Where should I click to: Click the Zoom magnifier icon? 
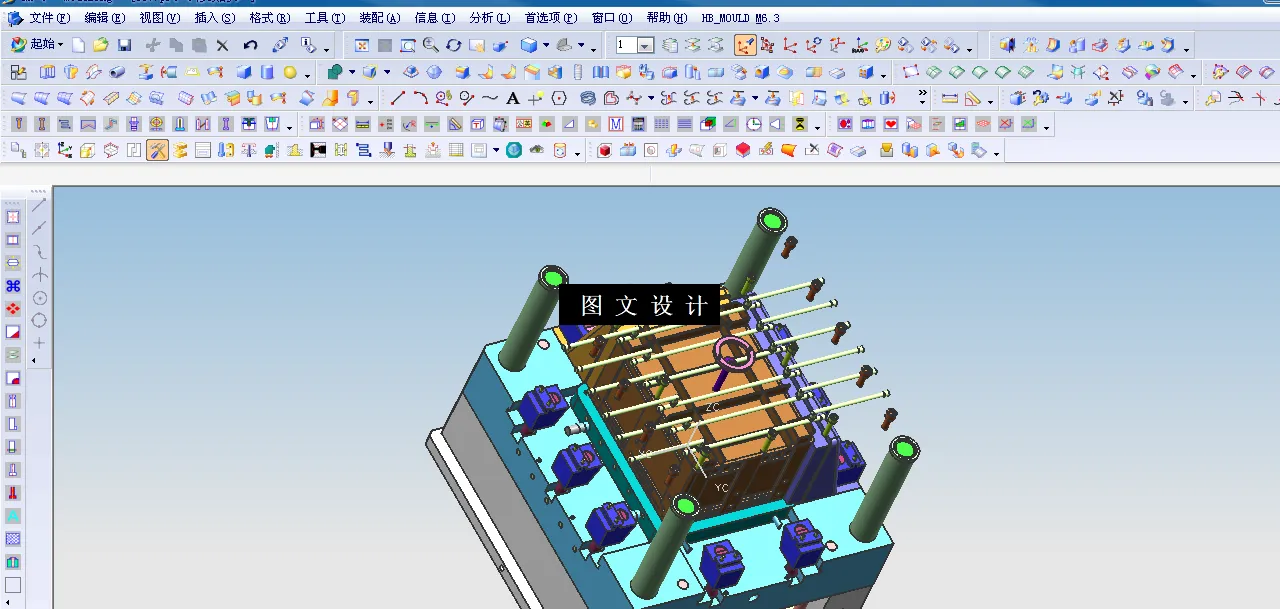coord(430,45)
